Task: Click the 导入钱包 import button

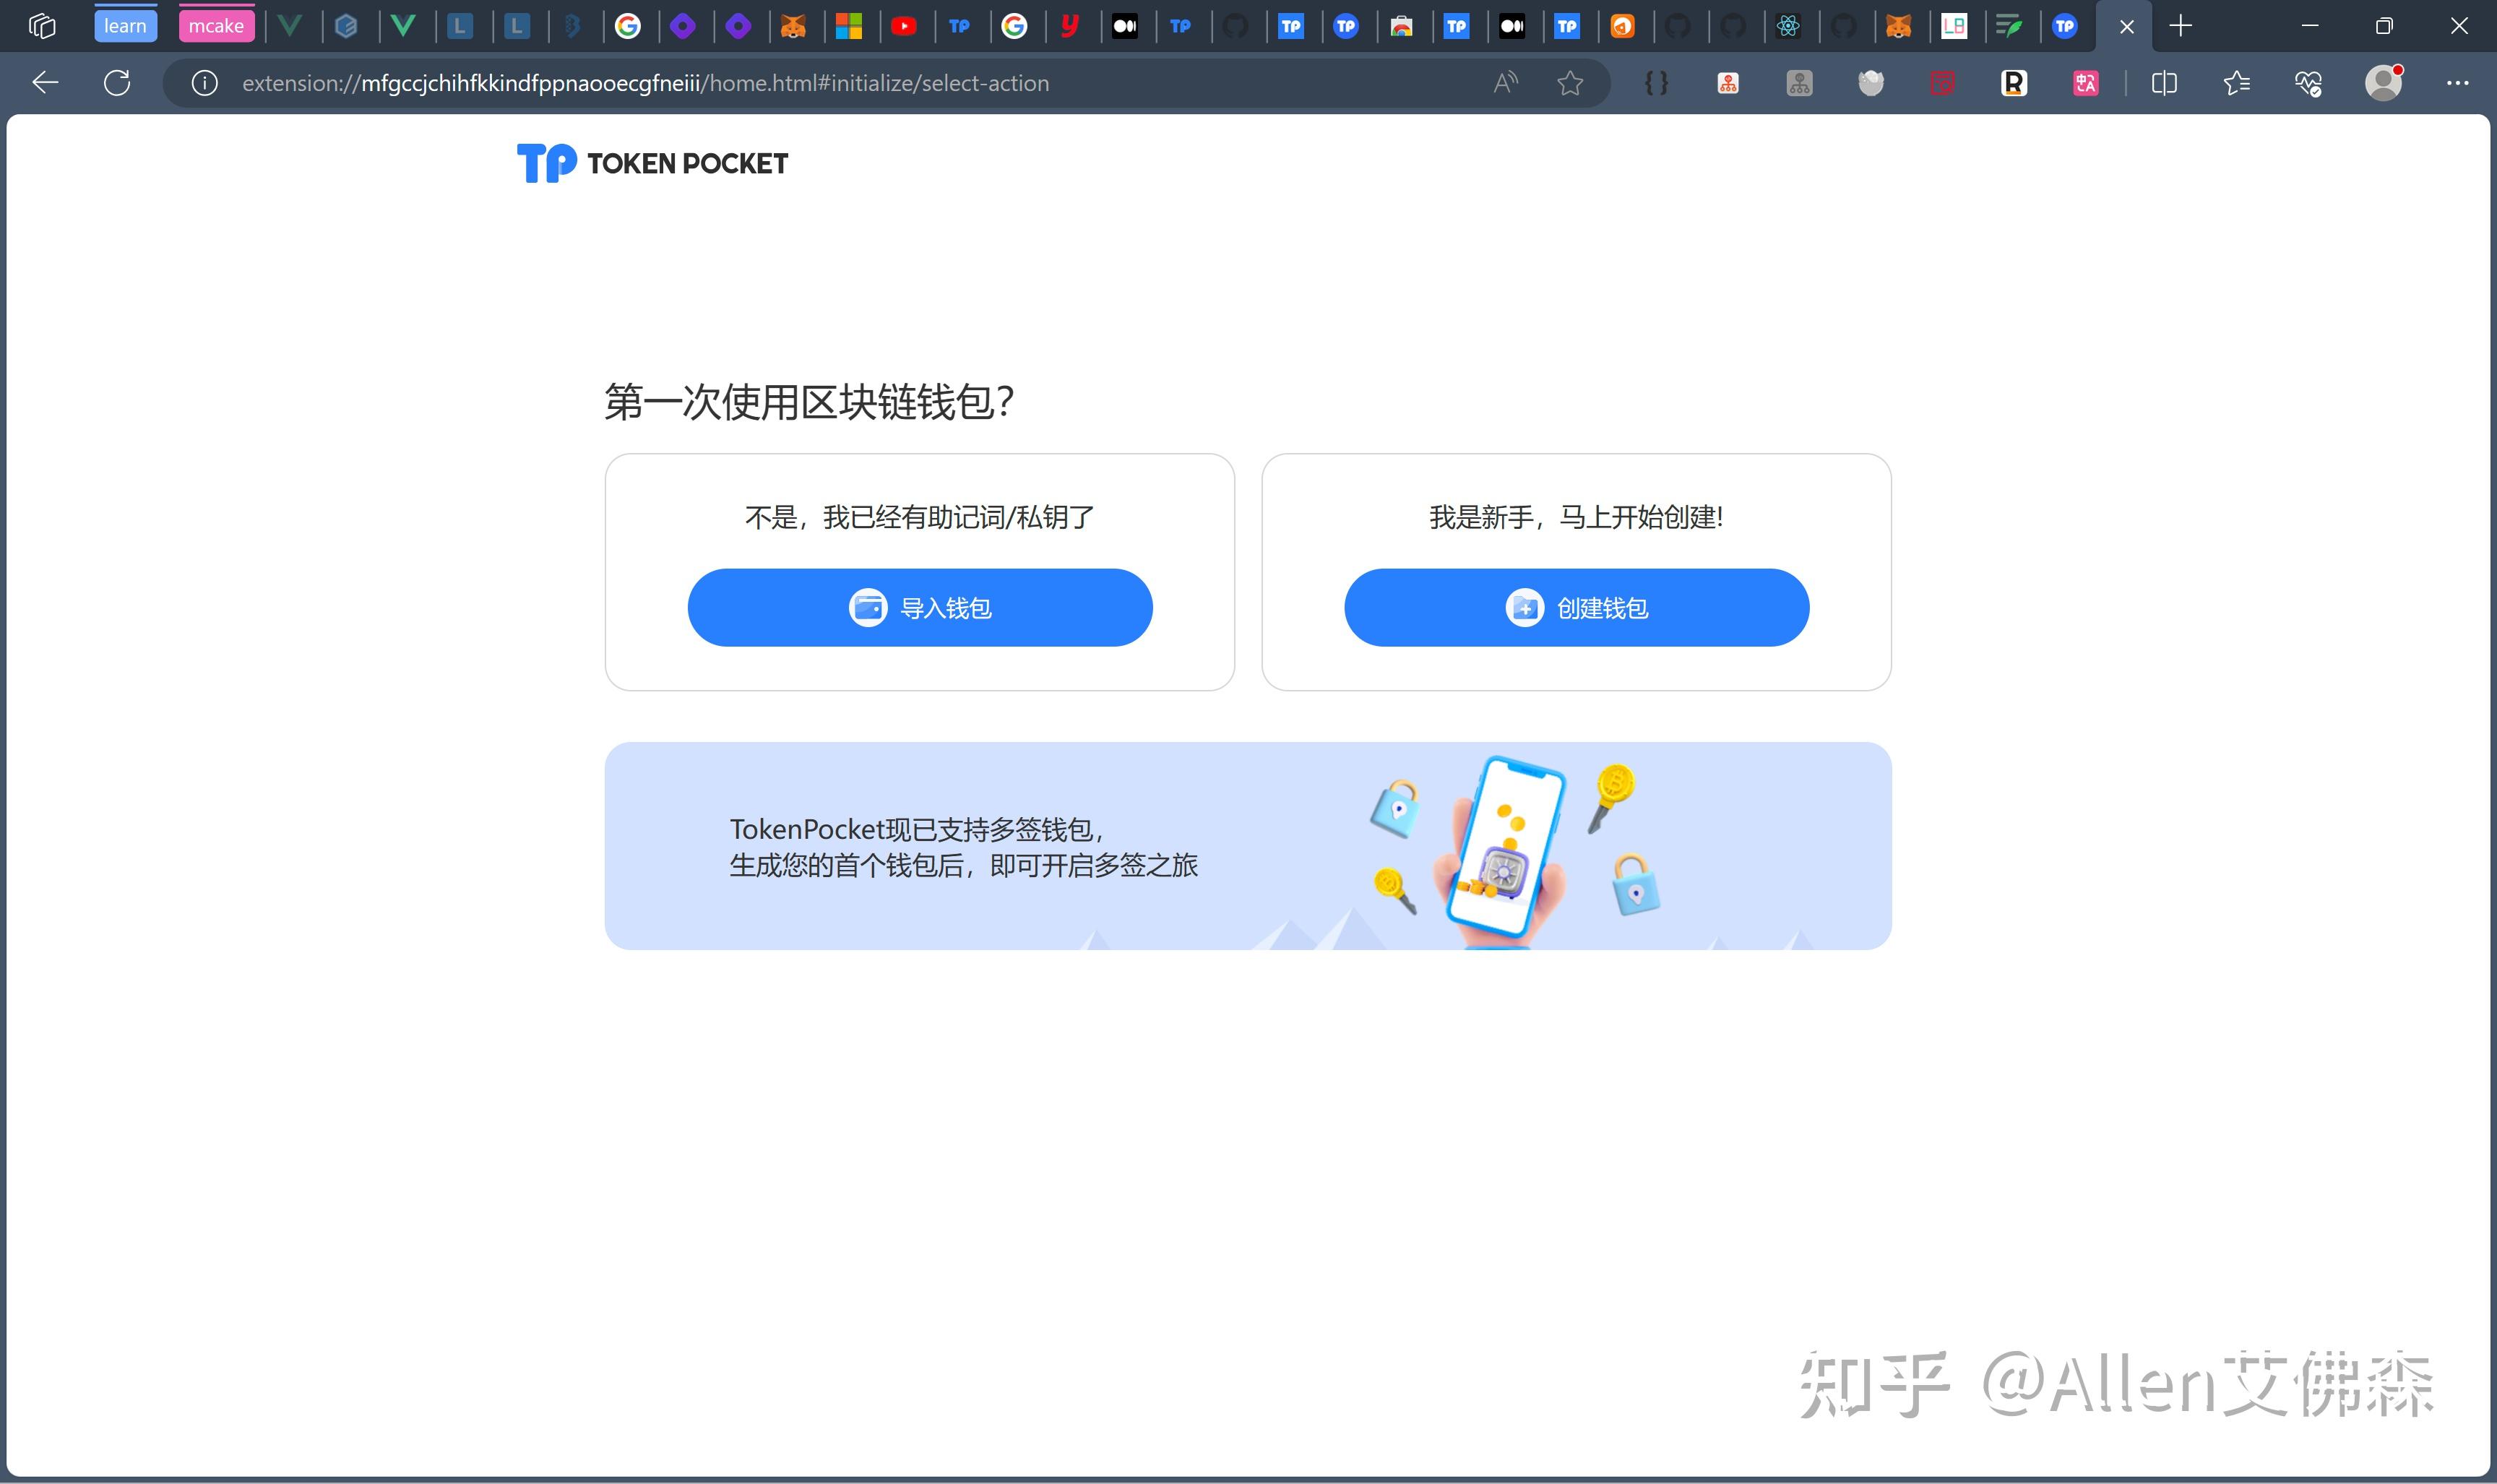Action: [x=920, y=606]
